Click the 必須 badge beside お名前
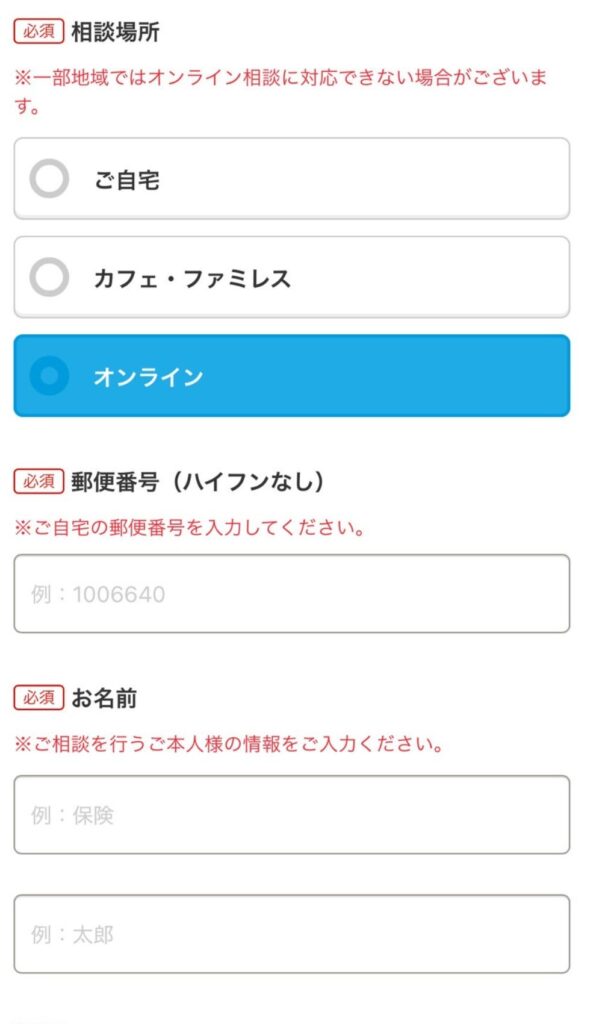Screen dimensions: 602x1024 tap(39, 697)
